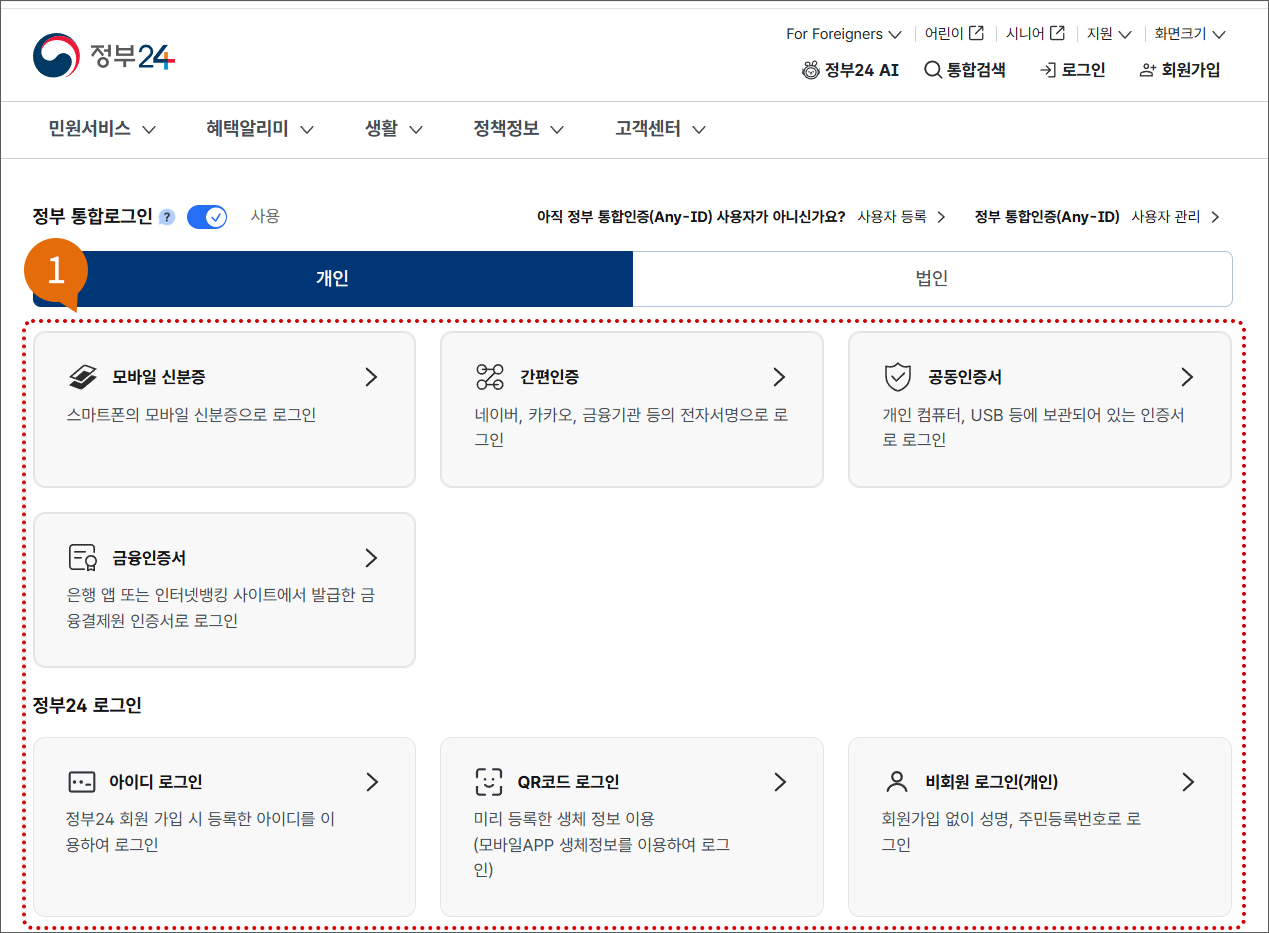Click the 정부24 로그인 section heading
This screenshot has width=1269, height=933.
[x=87, y=705]
